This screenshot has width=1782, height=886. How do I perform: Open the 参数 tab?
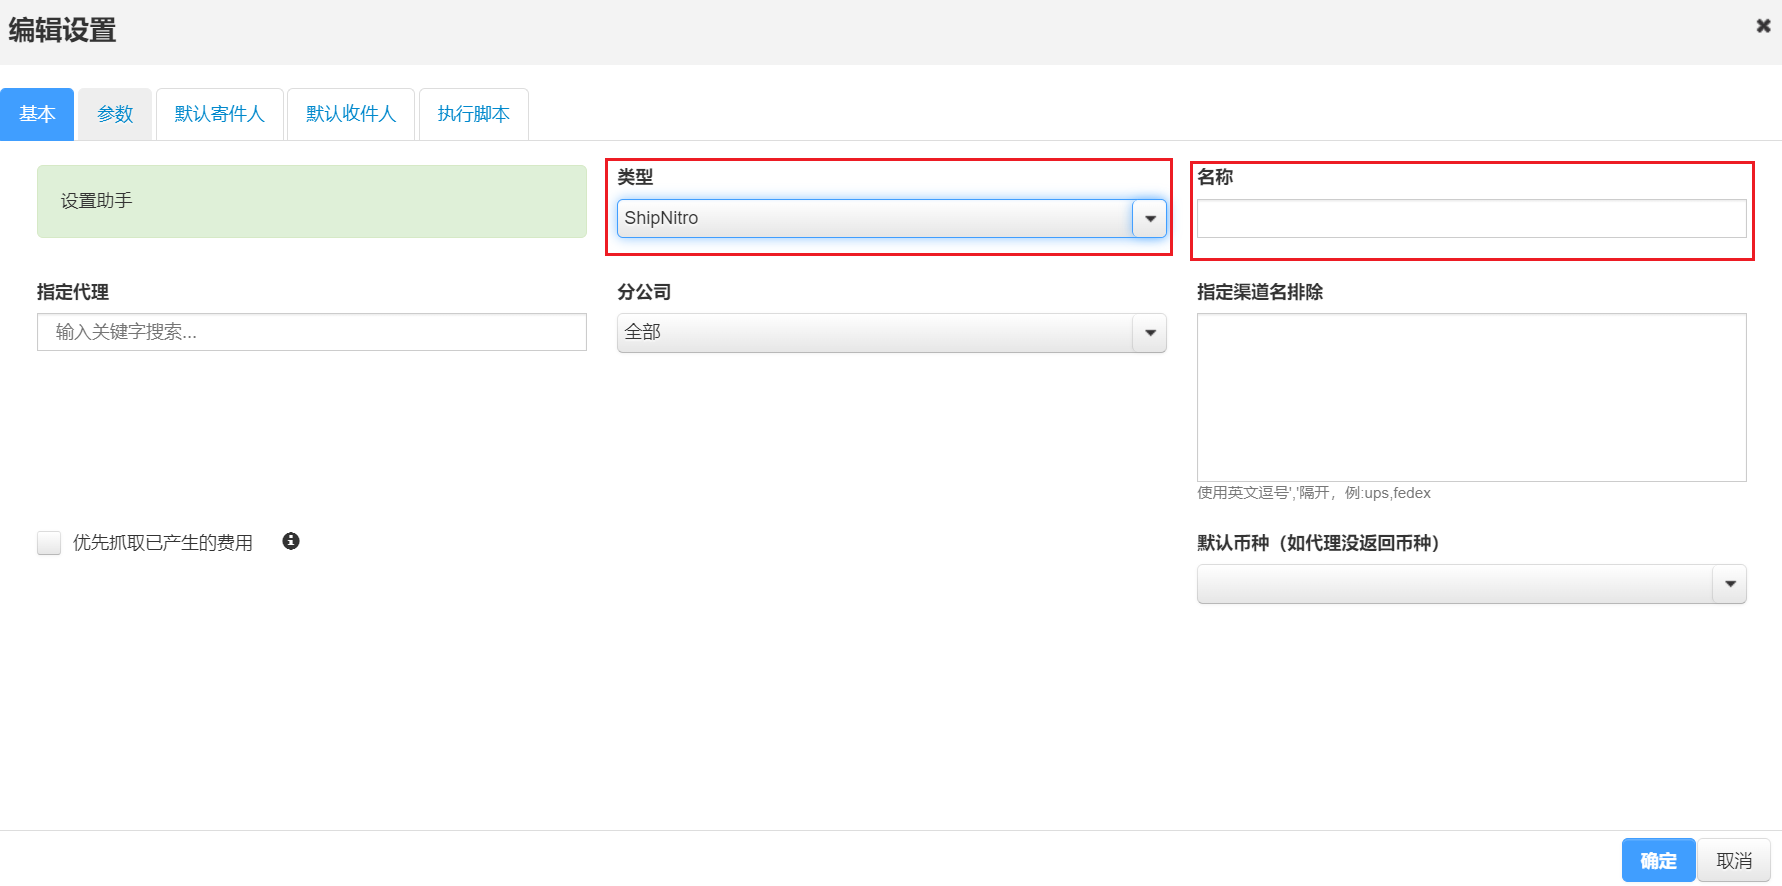[x=115, y=114]
